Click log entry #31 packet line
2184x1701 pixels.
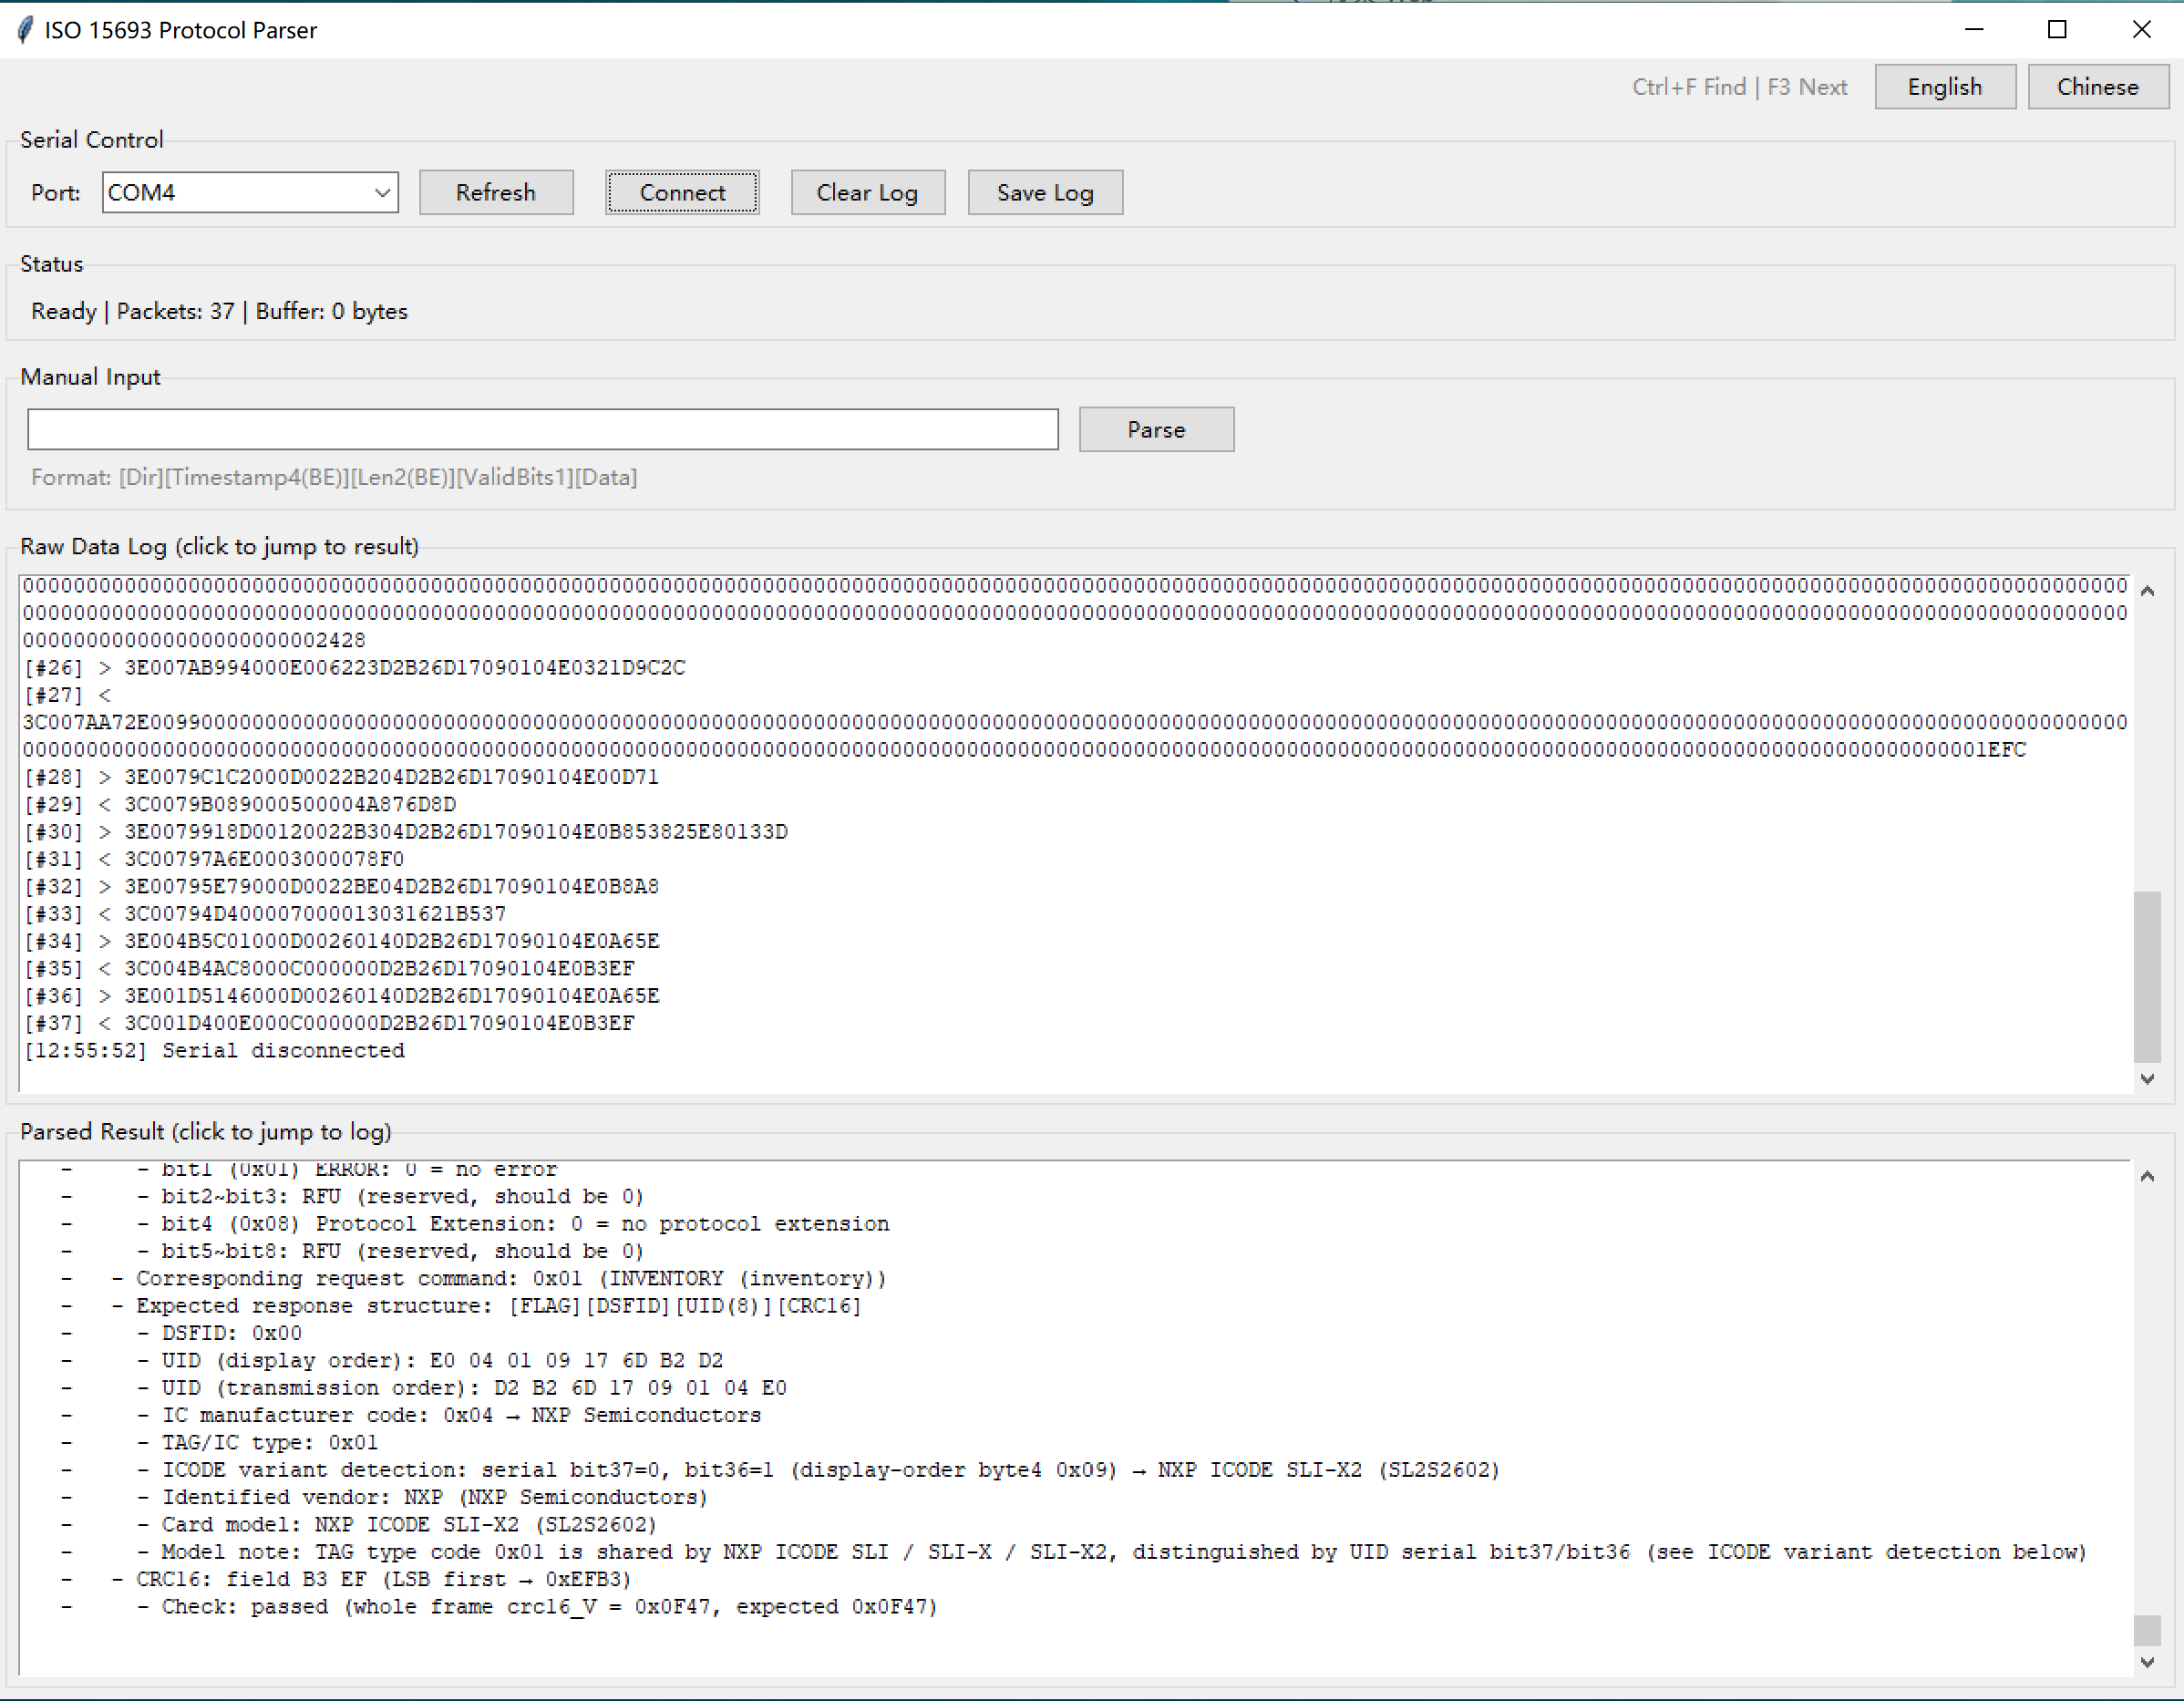(x=214, y=858)
